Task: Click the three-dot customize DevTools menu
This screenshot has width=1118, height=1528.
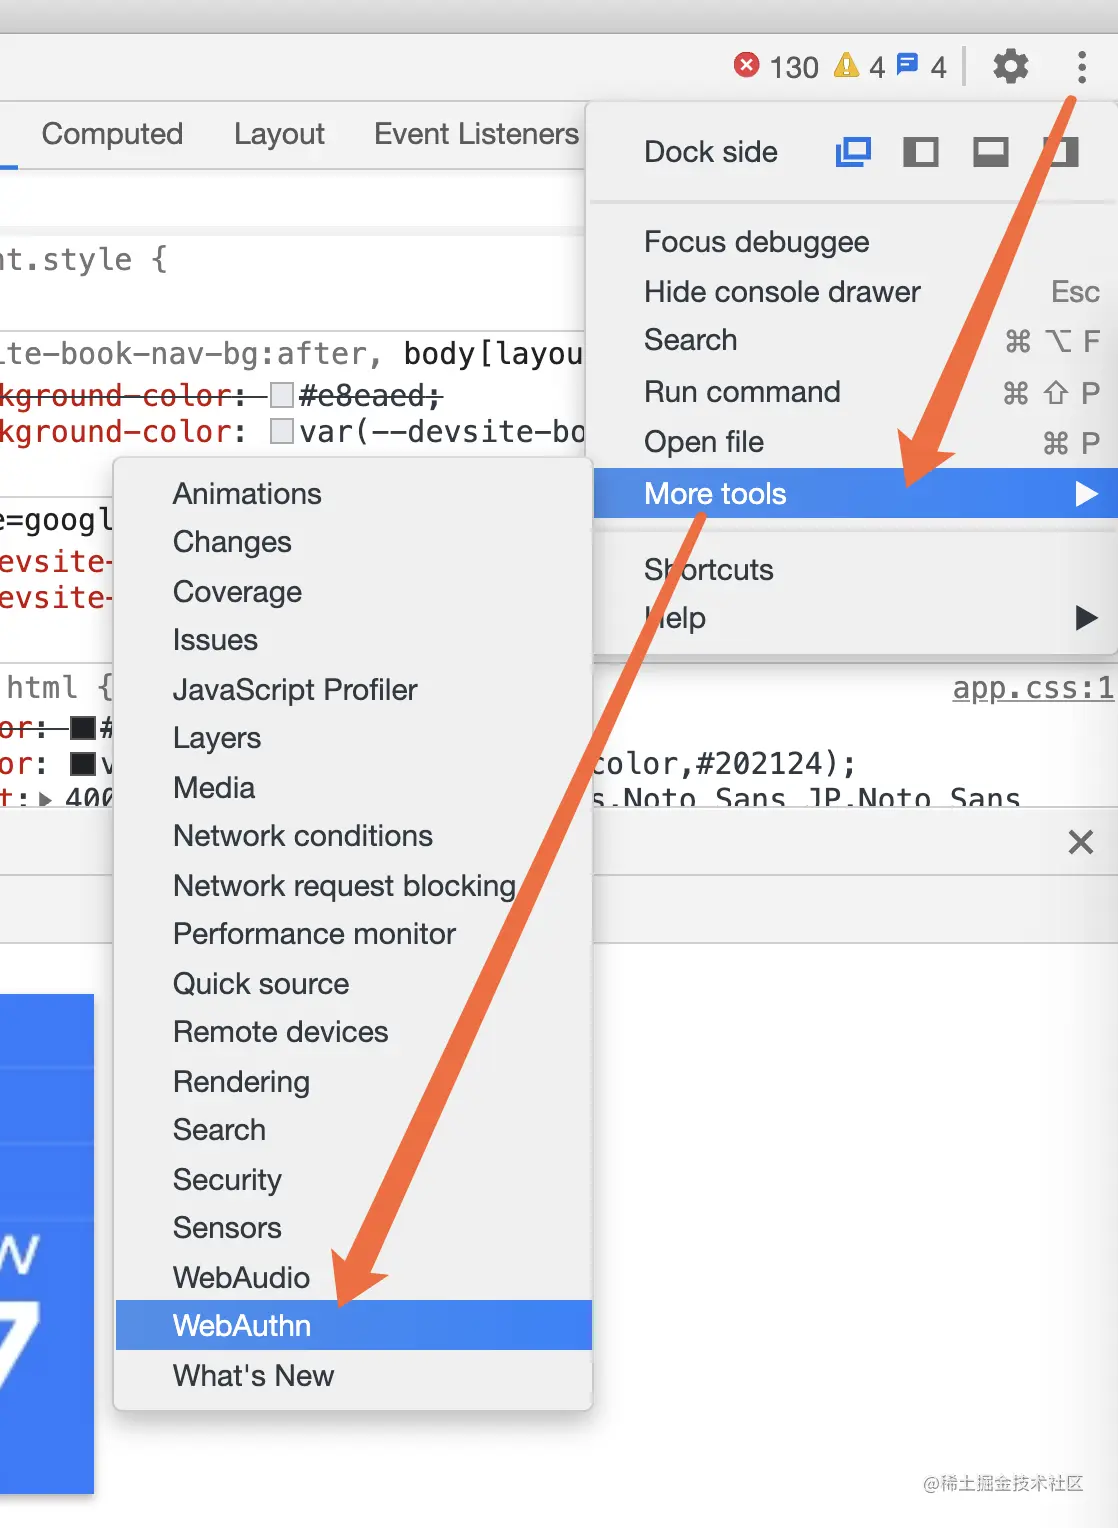Action: pos(1081,67)
